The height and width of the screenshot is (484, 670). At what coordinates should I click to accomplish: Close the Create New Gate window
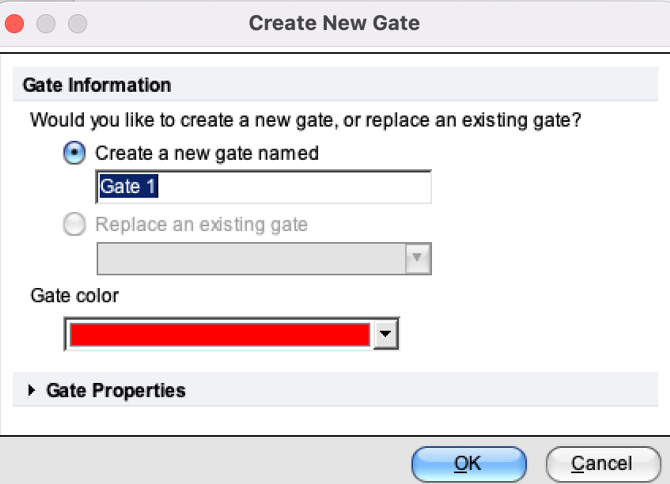point(19,22)
